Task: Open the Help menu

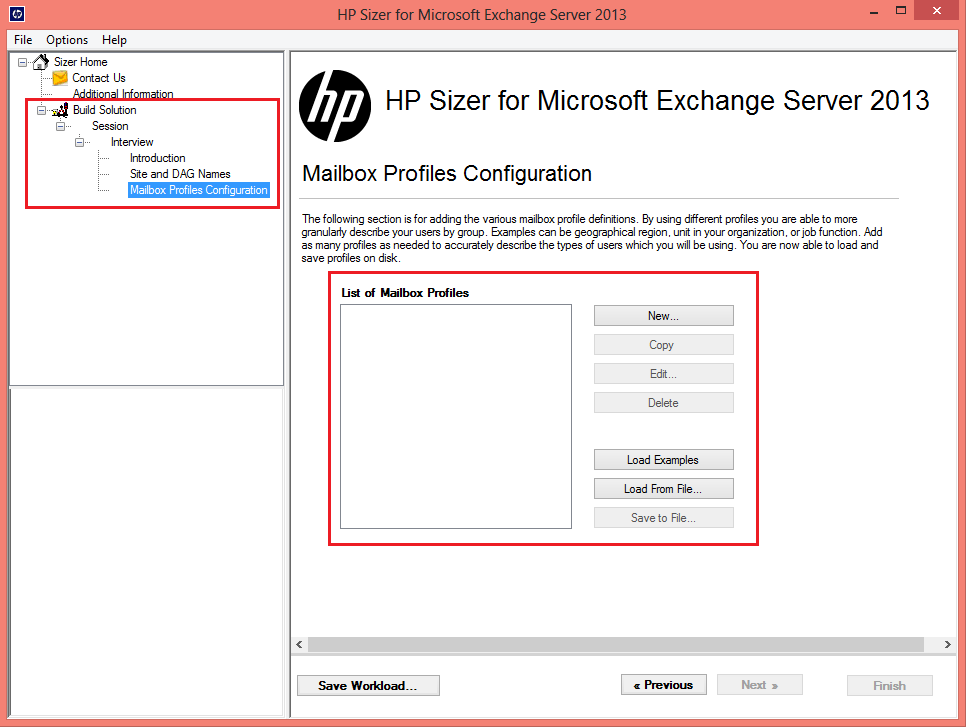Action: click(x=114, y=39)
